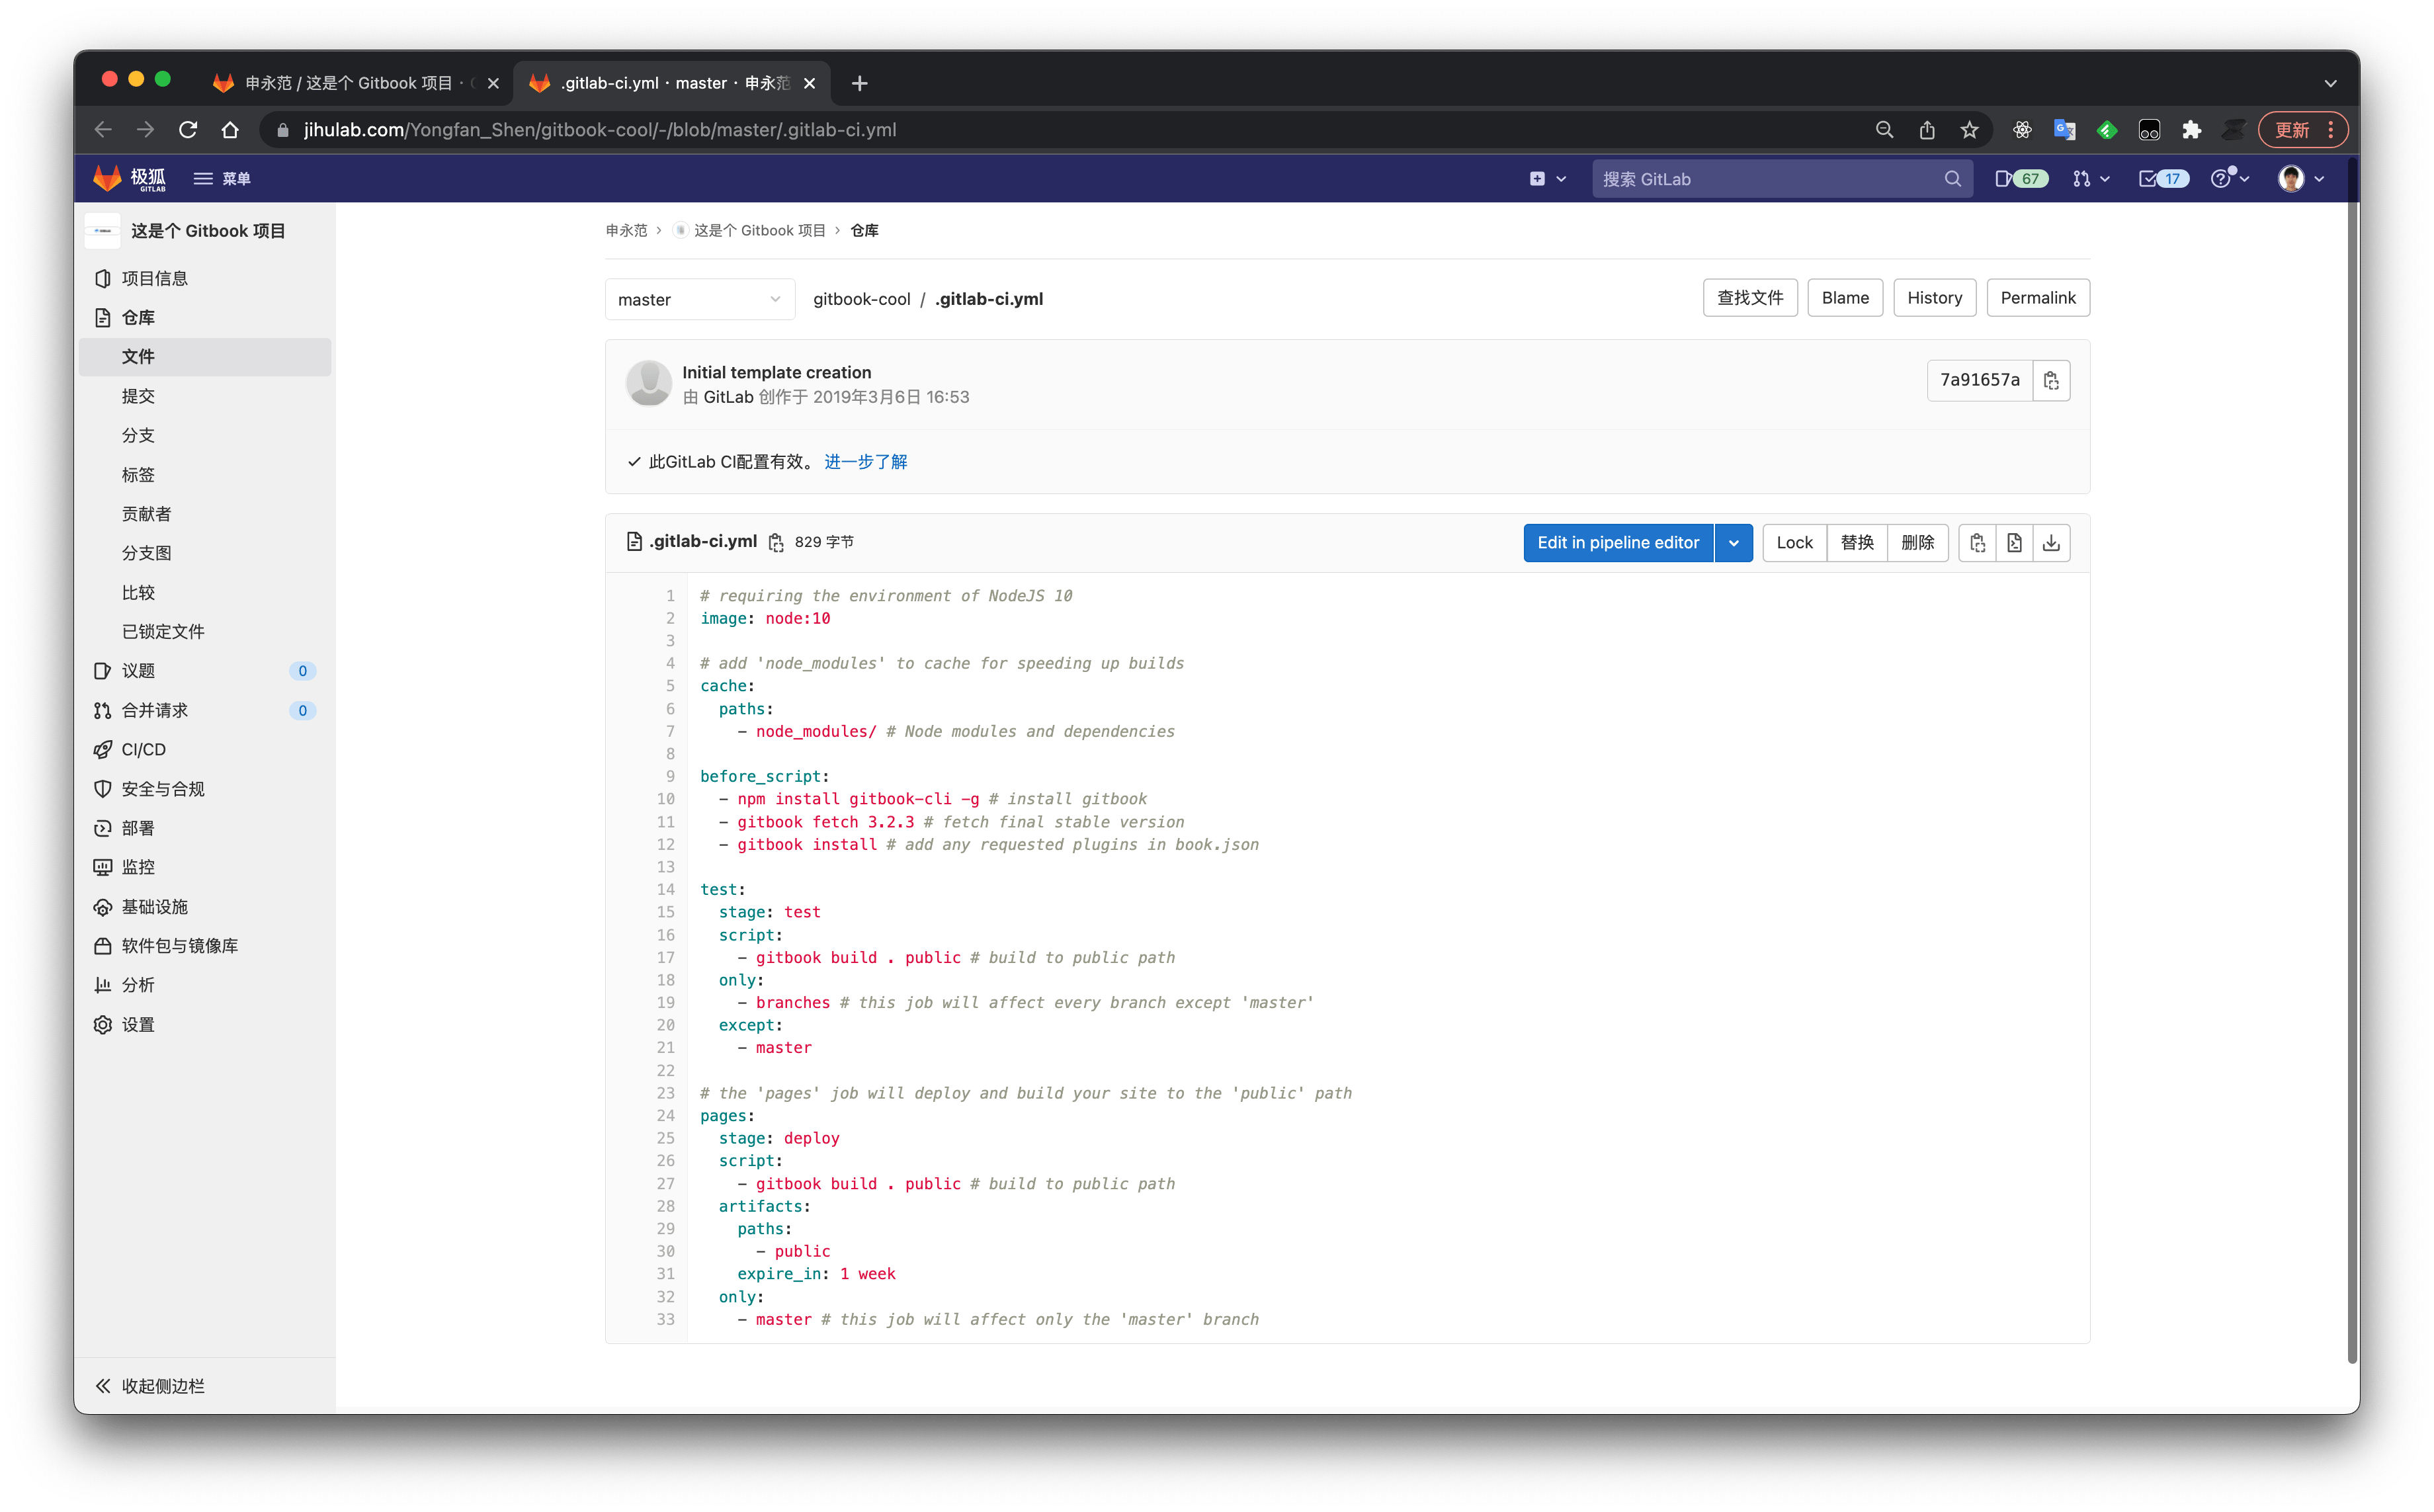Image resolution: width=2434 pixels, height=1512 pixels.
Task: Copy the commit SHA 7a91657a
Action: pyautogui.click(x=2052, y=380)
